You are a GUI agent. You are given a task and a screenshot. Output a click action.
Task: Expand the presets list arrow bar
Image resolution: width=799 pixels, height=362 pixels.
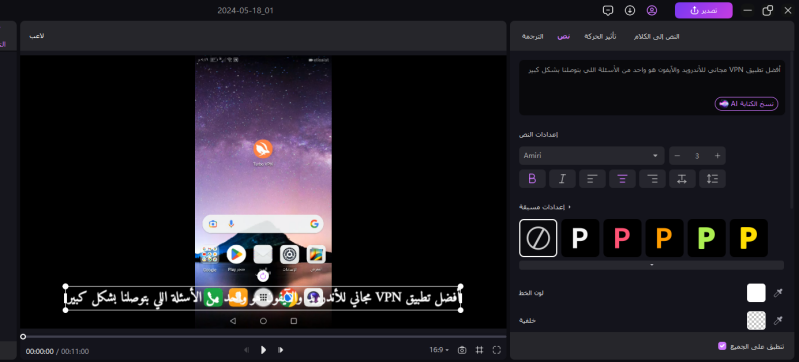(651, 265)
